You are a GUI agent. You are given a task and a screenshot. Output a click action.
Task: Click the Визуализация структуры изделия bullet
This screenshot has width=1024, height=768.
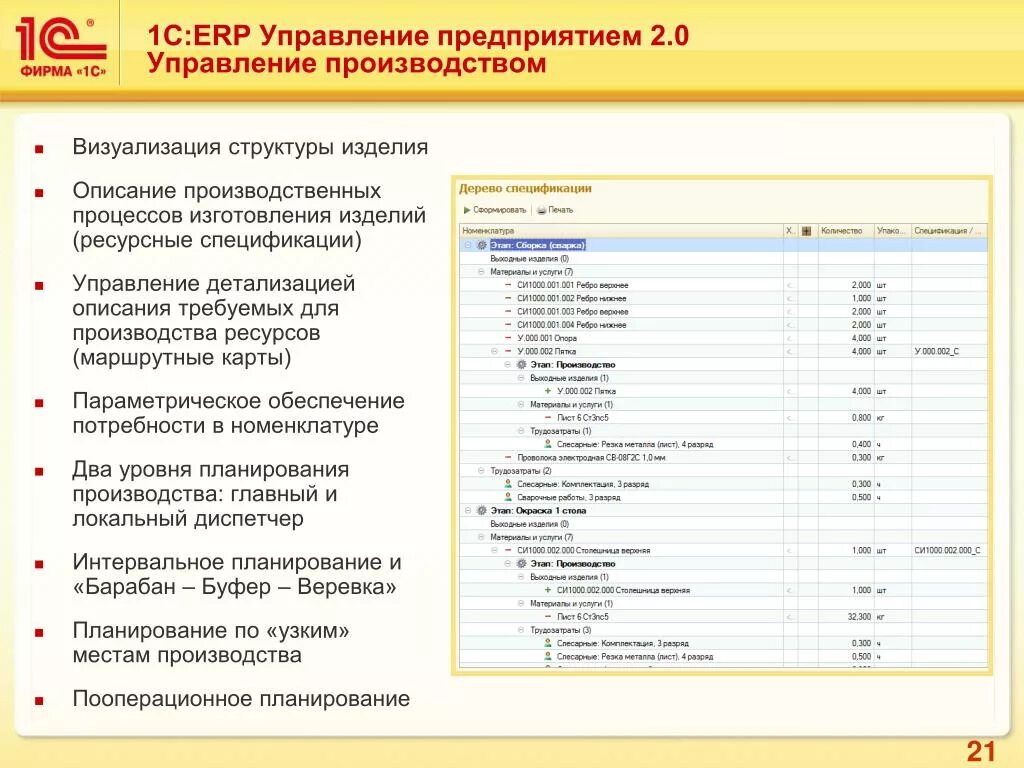[250, 147]
